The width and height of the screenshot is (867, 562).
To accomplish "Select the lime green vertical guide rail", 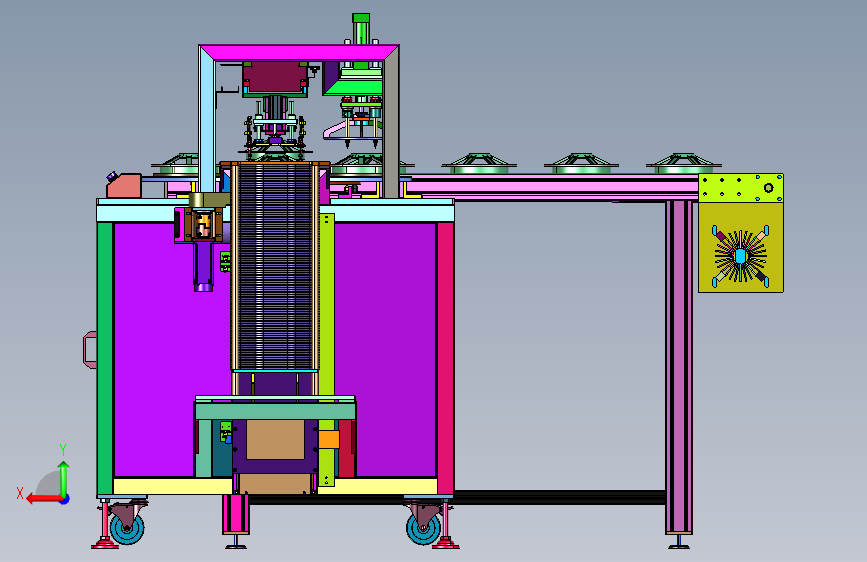I will tap(327, 350).
